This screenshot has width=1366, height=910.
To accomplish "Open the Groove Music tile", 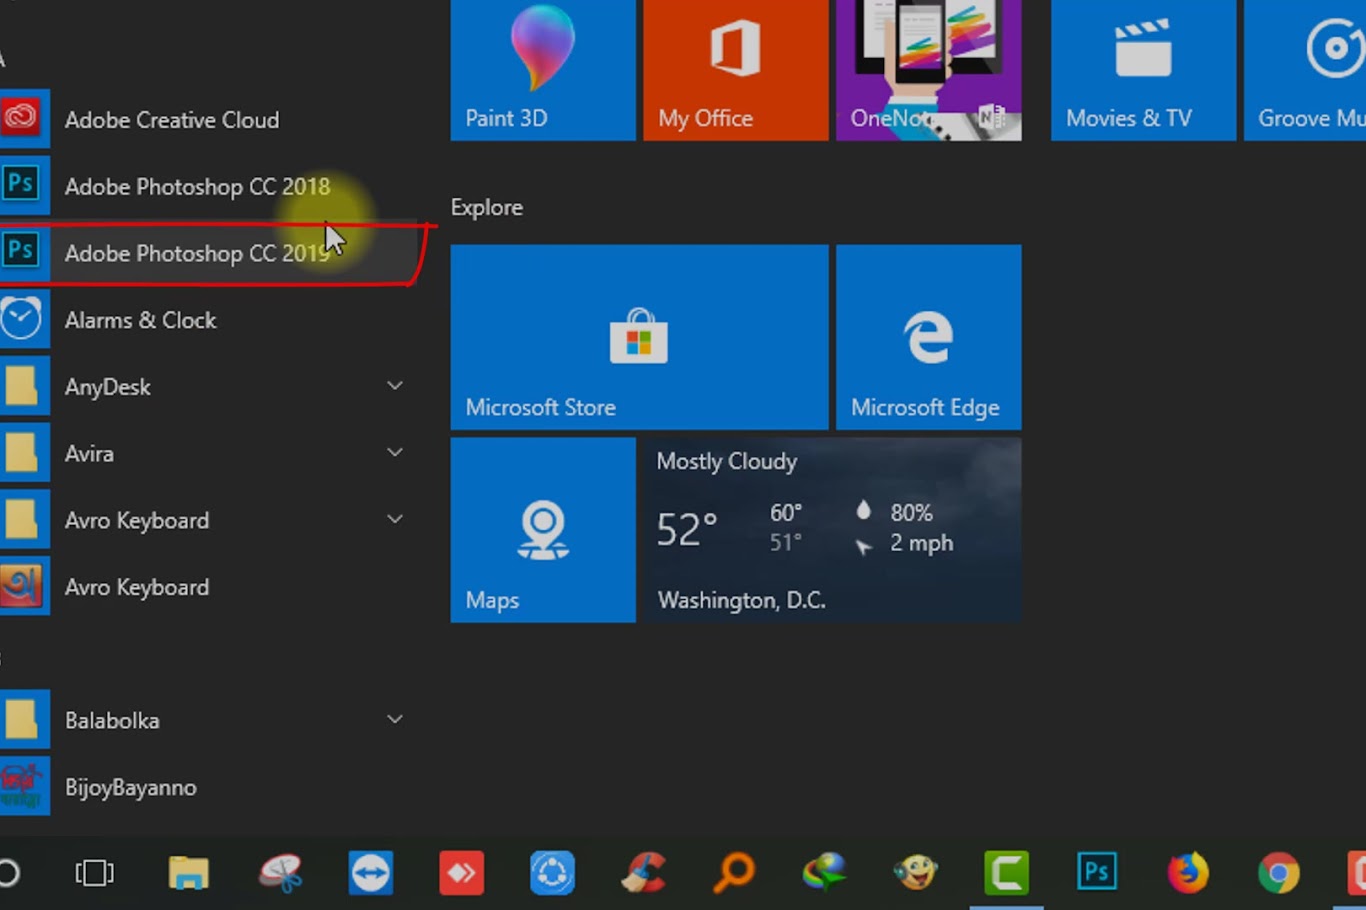I will [x=1305, y=70].
